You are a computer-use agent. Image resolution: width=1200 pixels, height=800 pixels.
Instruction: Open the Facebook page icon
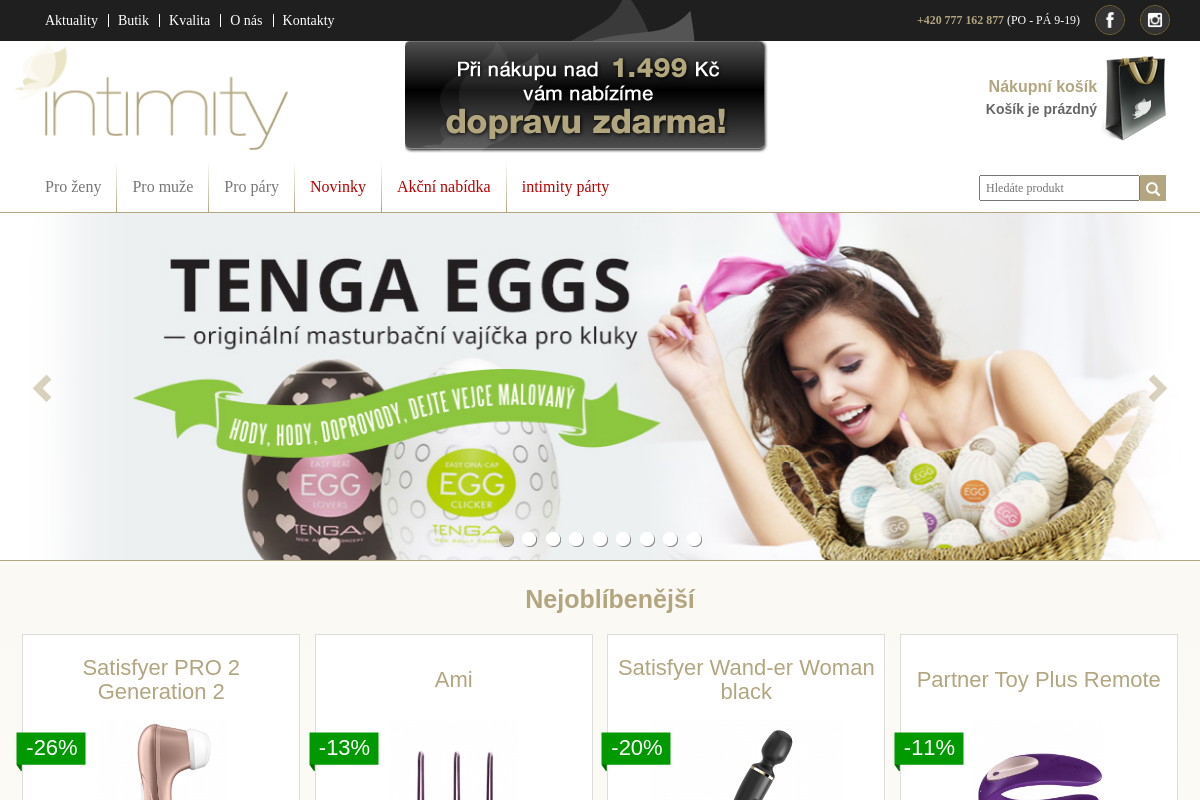(1110, 20)
